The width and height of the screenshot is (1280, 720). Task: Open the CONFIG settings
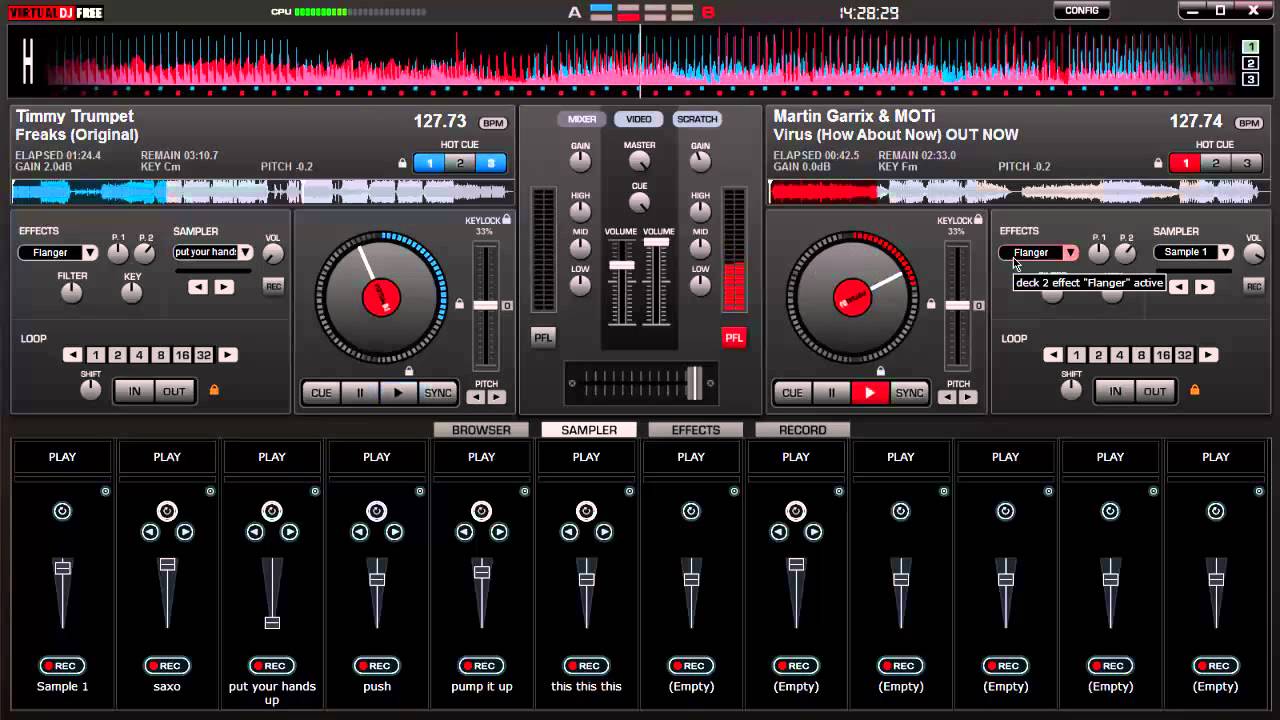click(1082, 11)
